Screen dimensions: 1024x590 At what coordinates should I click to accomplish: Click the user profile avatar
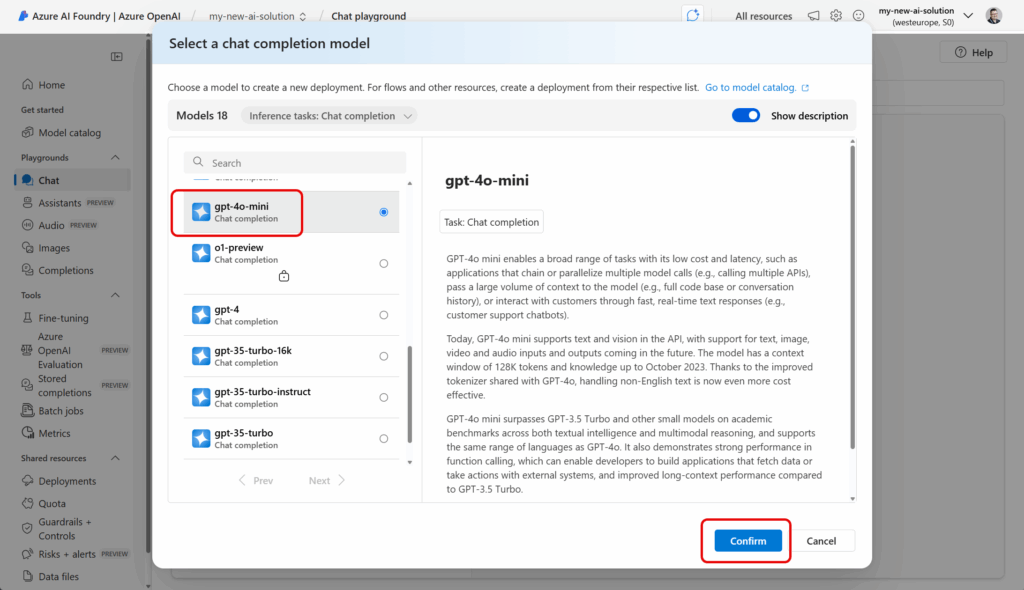[x=994, y=16]
